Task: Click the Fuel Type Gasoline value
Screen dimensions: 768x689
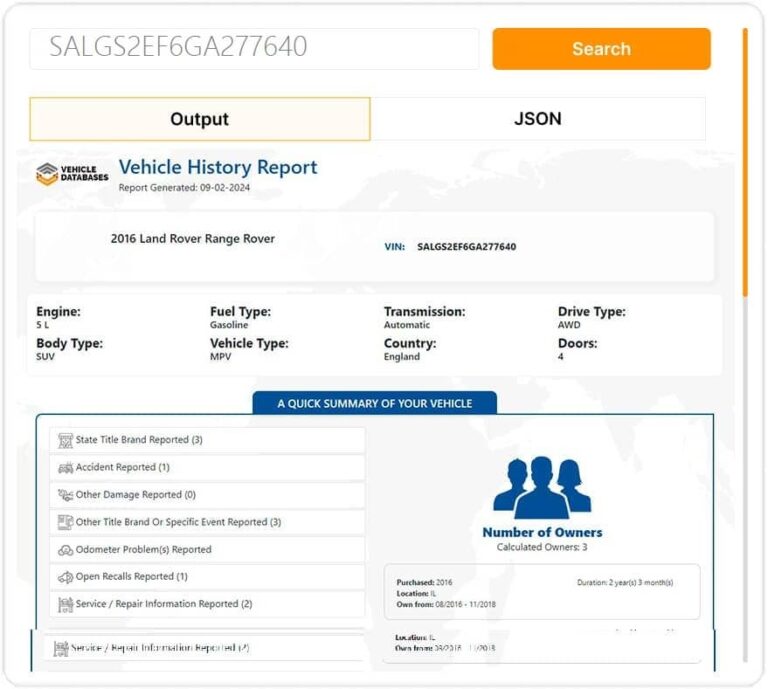Action: [229, 325]
